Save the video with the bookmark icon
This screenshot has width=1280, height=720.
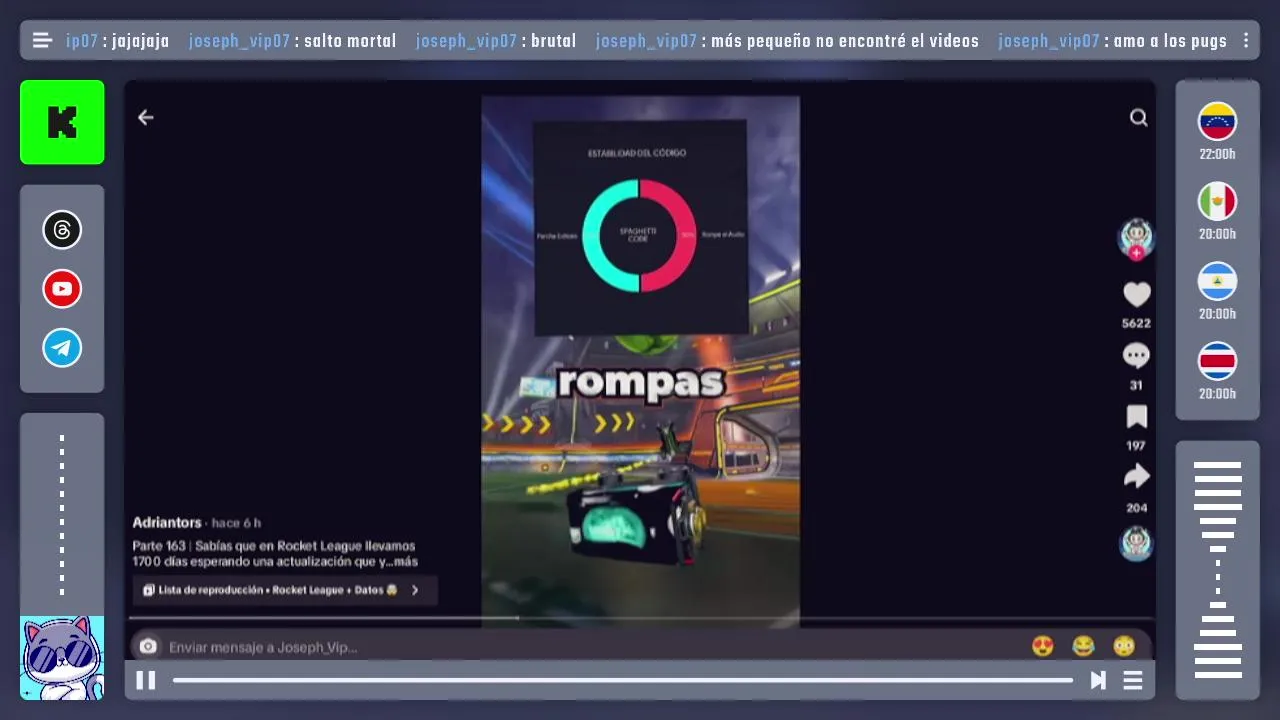(1136, 416)
